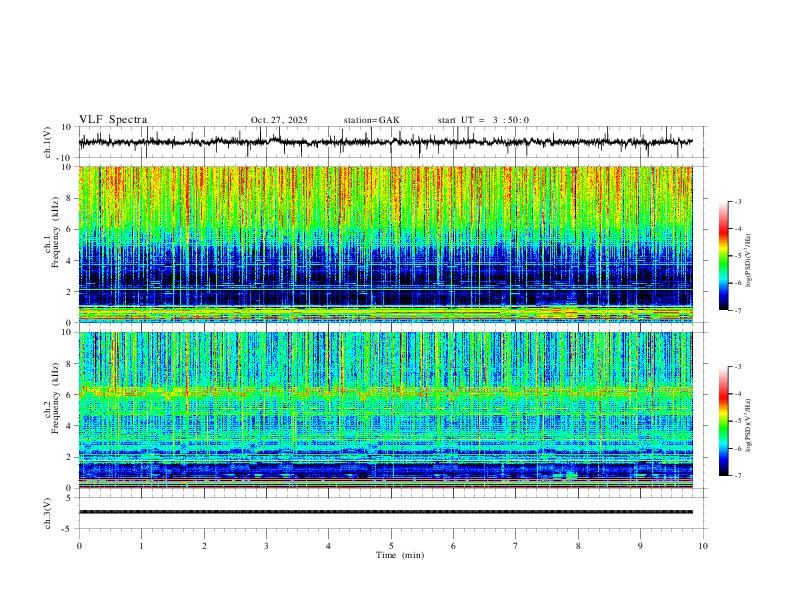The image size is (792, 612).
Task: Click the lower colorbar 'log(PSD)(V²/Hz)' label
Action: 748,425
